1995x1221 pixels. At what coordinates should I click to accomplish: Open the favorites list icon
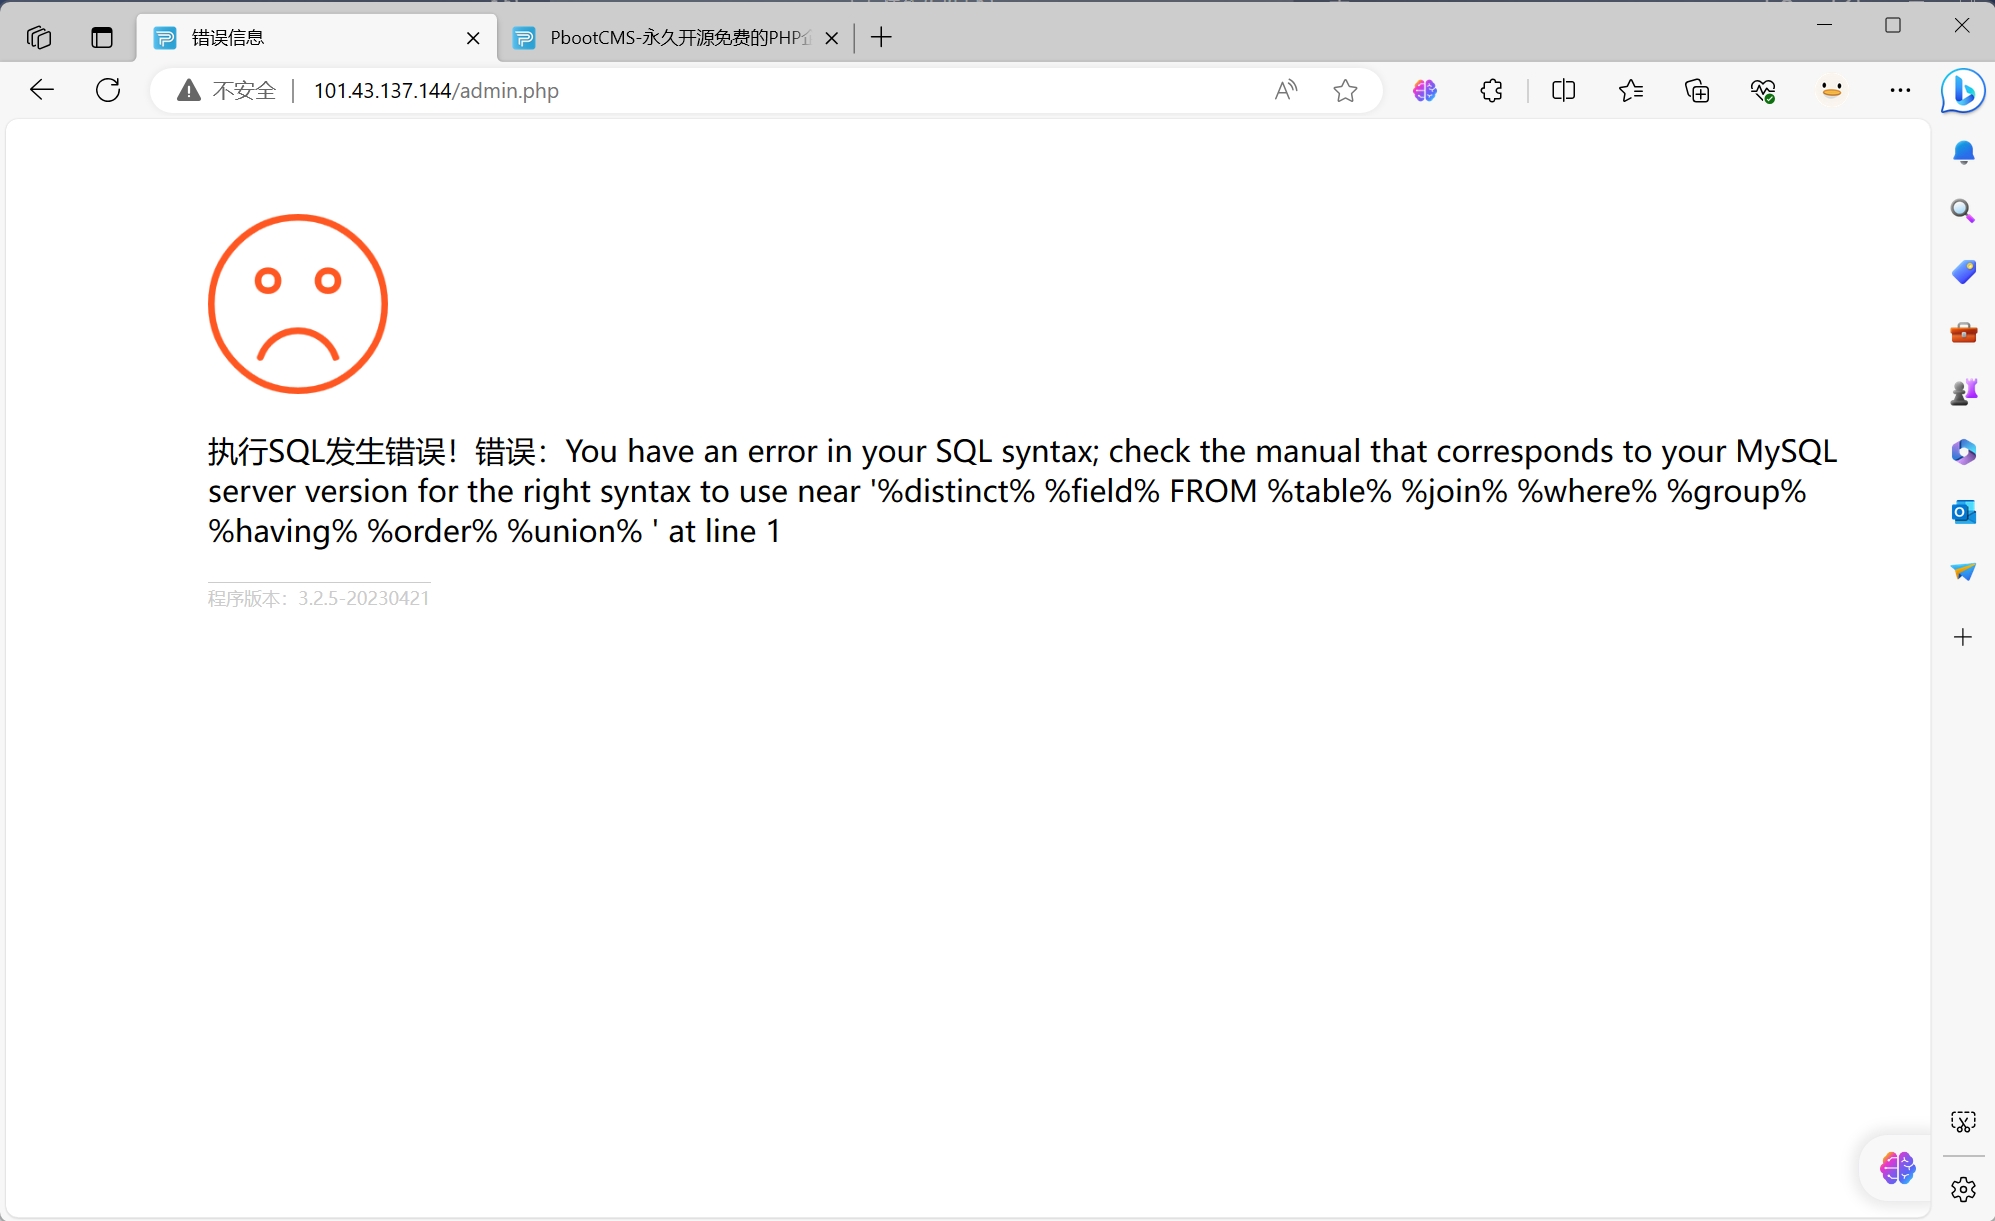pos(1630,90)
